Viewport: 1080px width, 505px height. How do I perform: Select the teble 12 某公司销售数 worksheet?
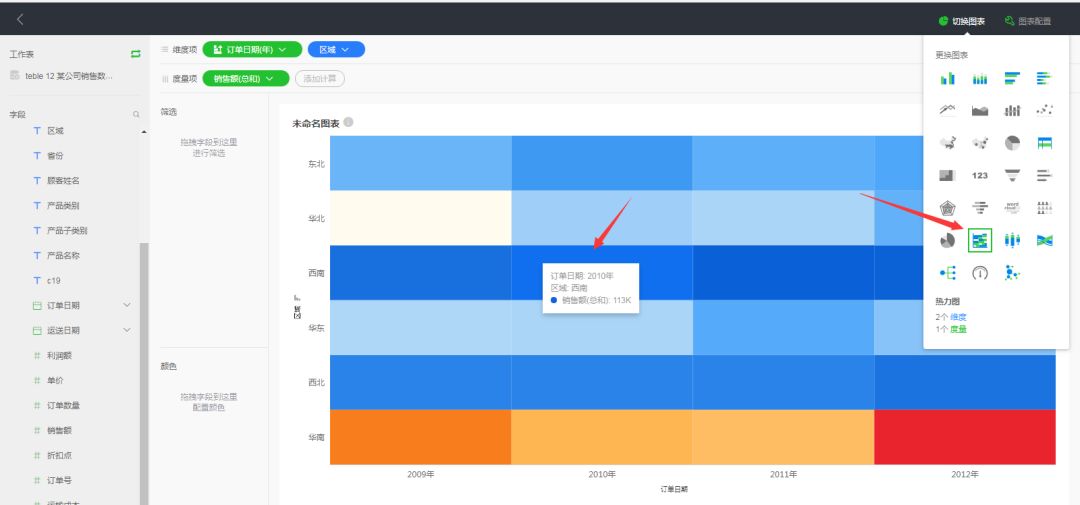[x=61, y=76]
